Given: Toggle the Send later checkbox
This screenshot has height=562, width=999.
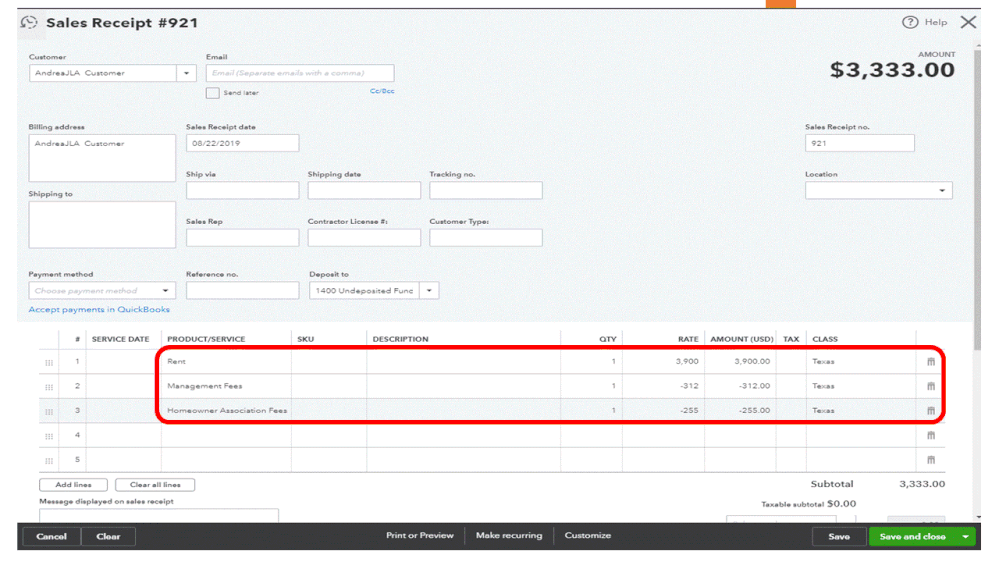Looking at the screenshot, I should 213,93.
